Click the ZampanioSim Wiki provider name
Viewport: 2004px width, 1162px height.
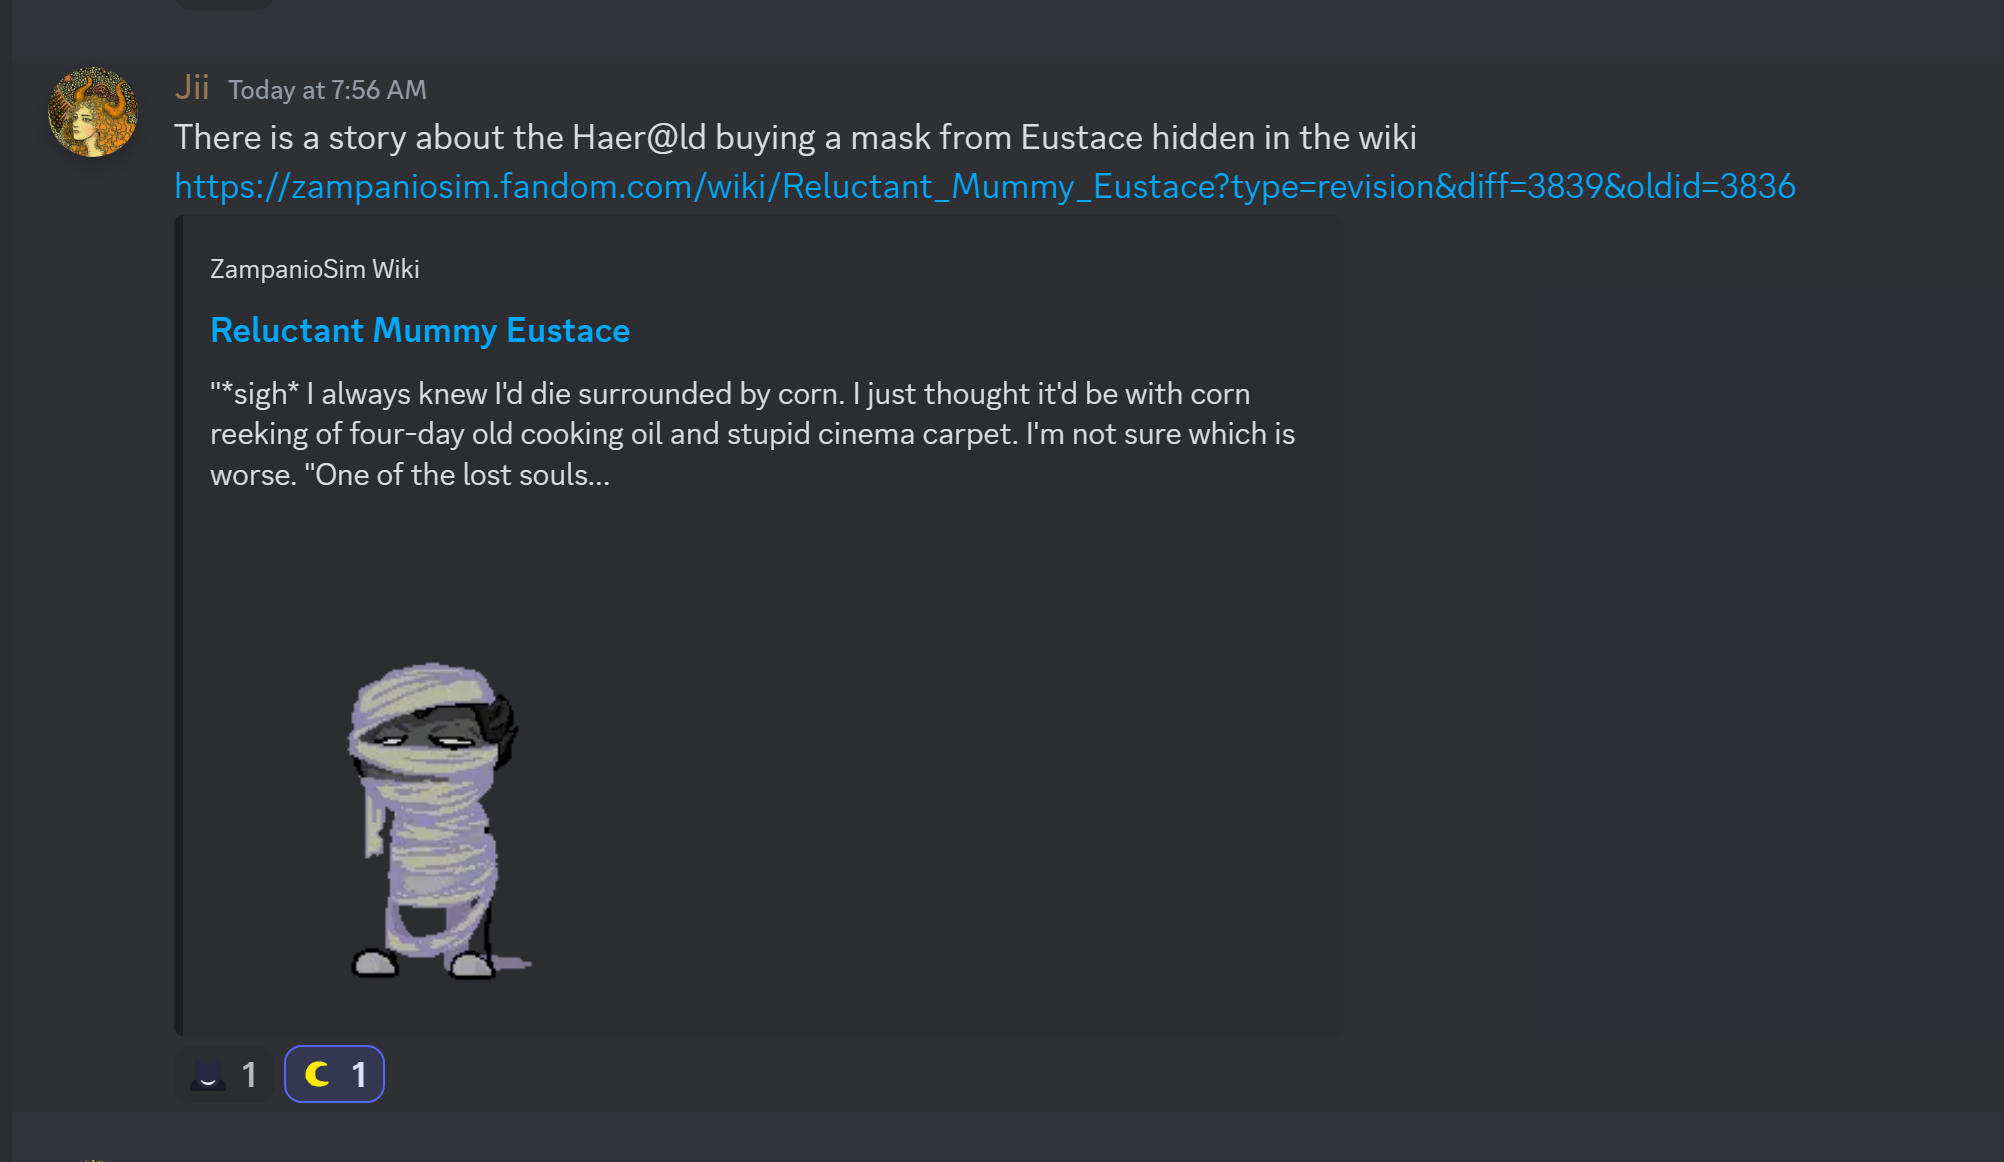coord(314,269)
